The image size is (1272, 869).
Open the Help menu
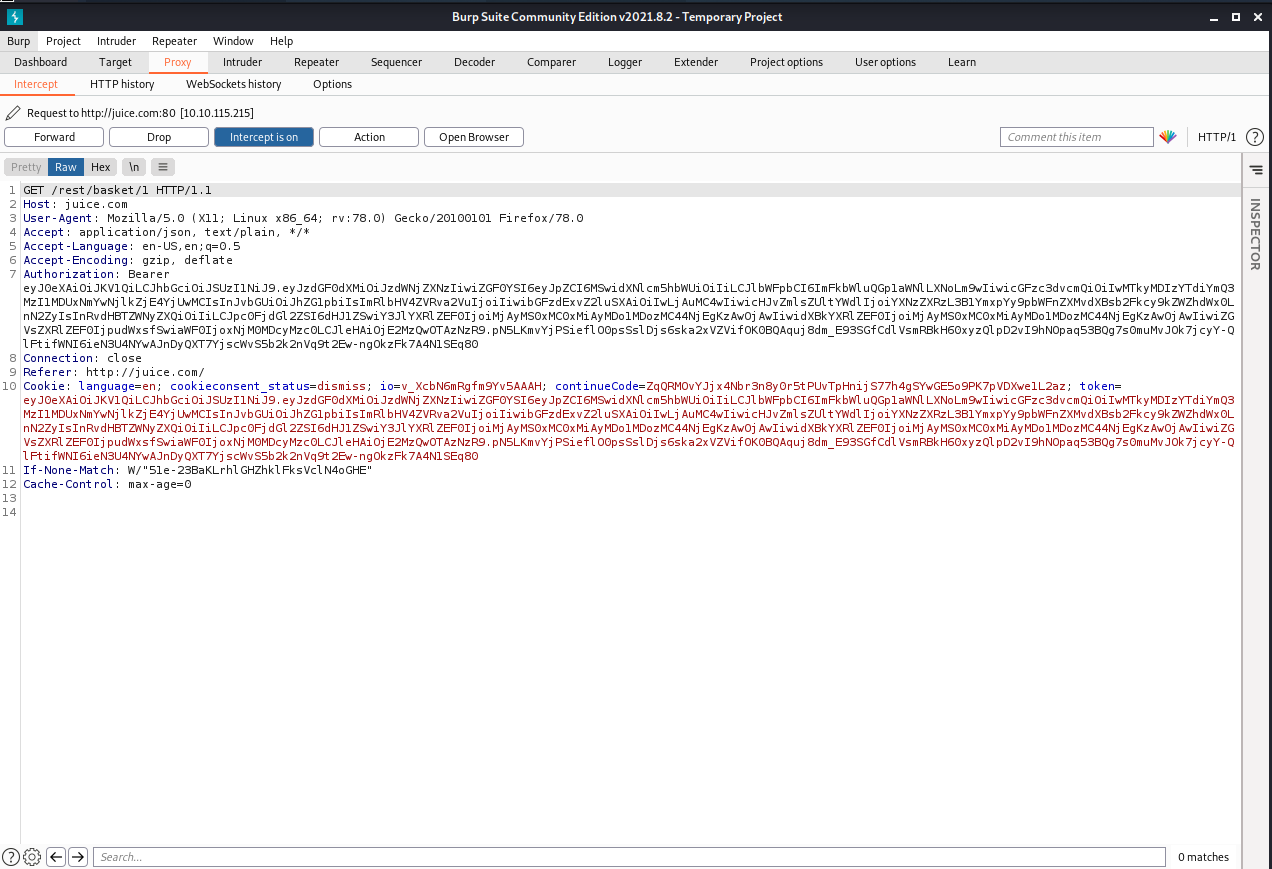pos(282,41)
